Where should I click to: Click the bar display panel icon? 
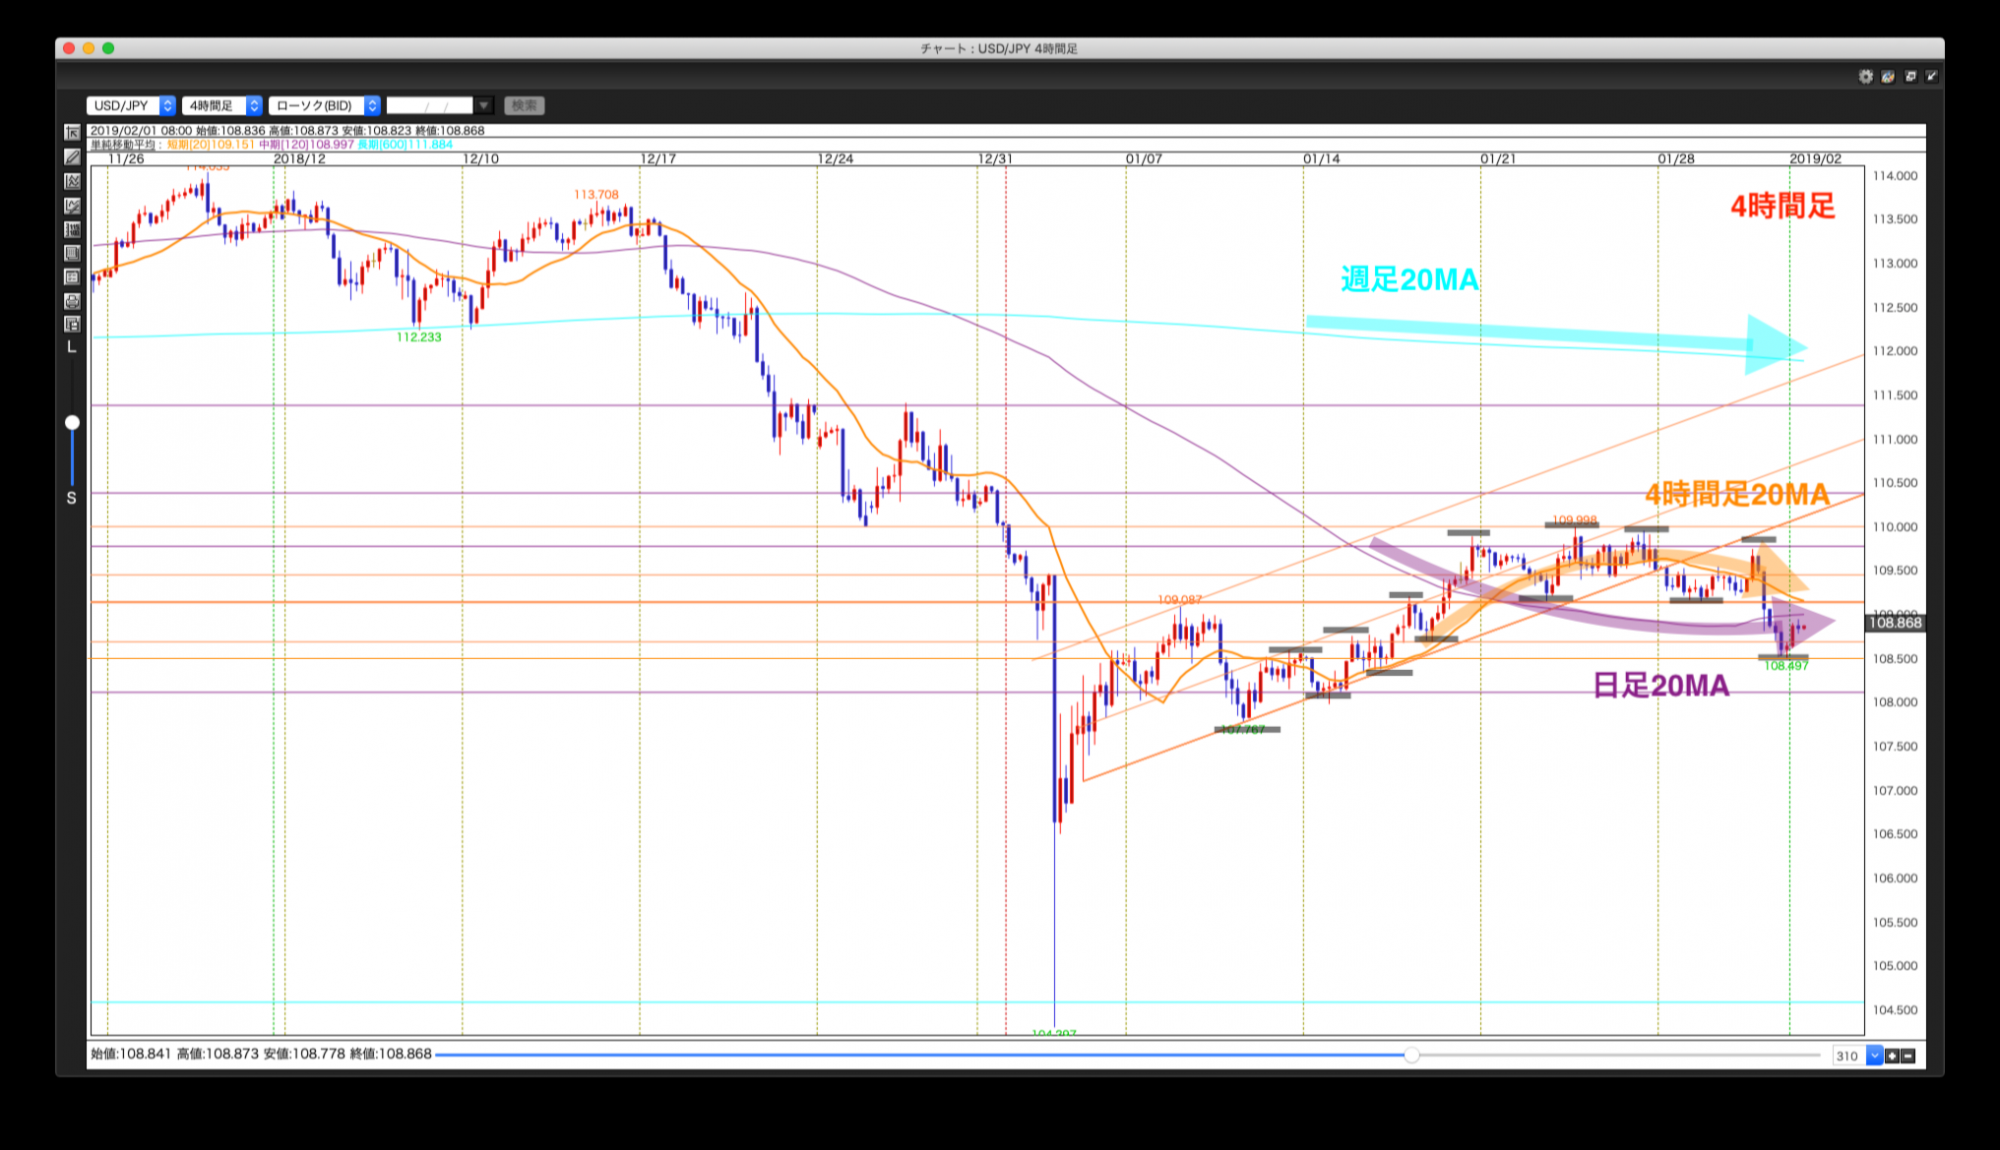(72, 253)
